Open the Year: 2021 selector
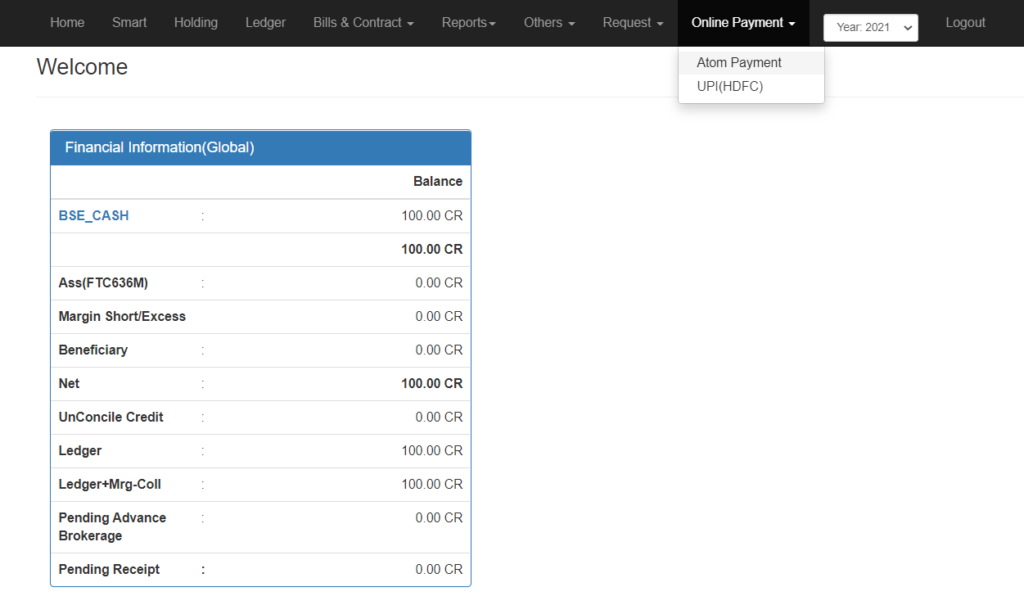The height and width of the screenshot is (596, 1024). pyautogui.click(x=871, y=27)
